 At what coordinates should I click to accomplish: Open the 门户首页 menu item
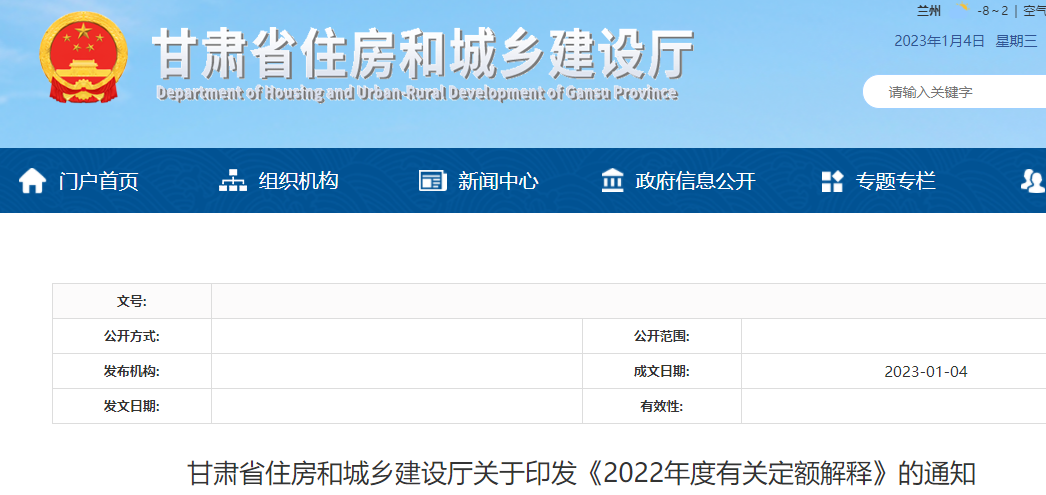point(98,181)
